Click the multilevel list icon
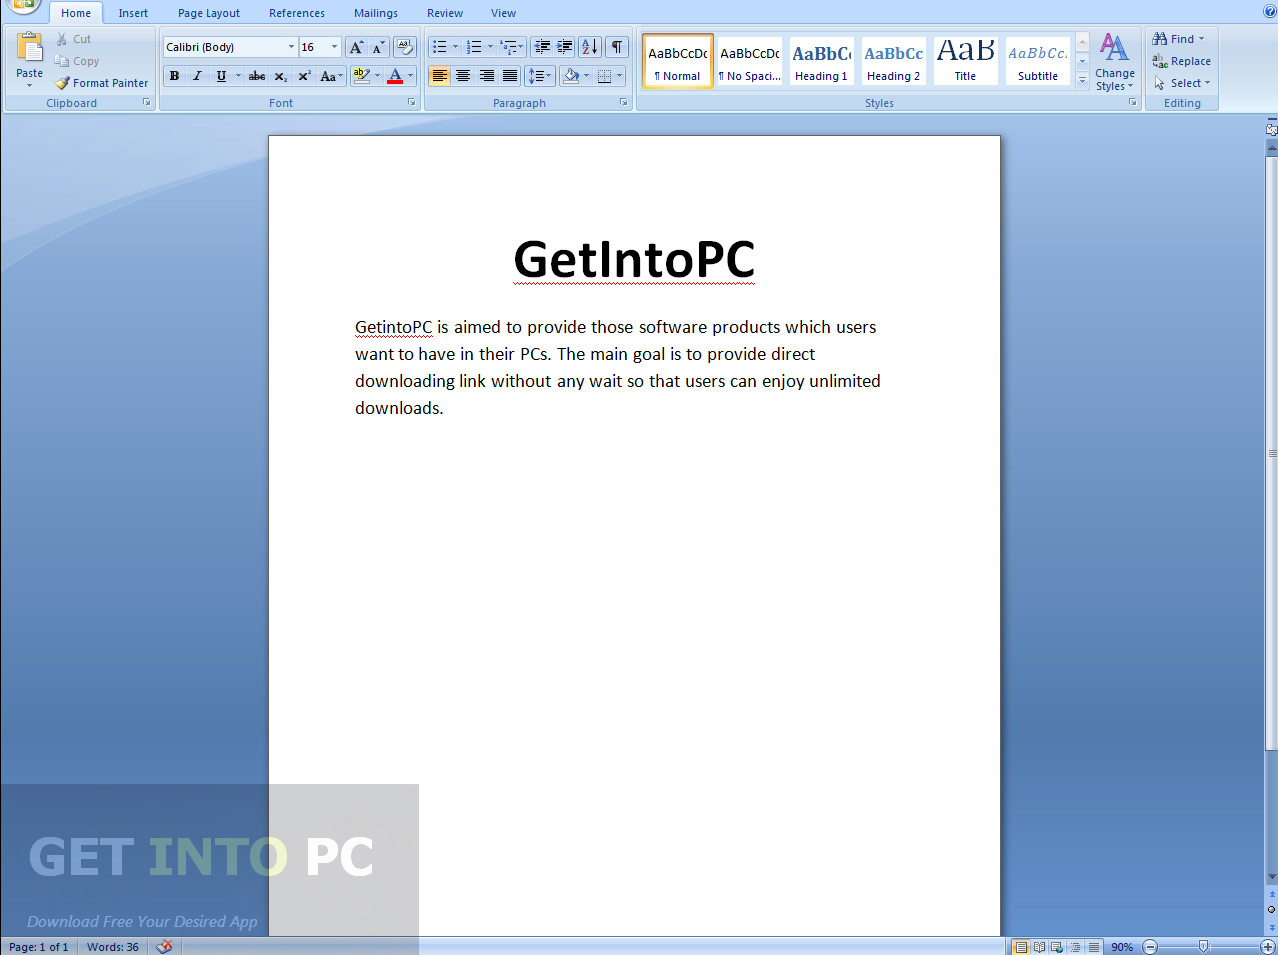The width and height of the screenshot is (1278, 955). pyautogui.click(x=509, y=47)
